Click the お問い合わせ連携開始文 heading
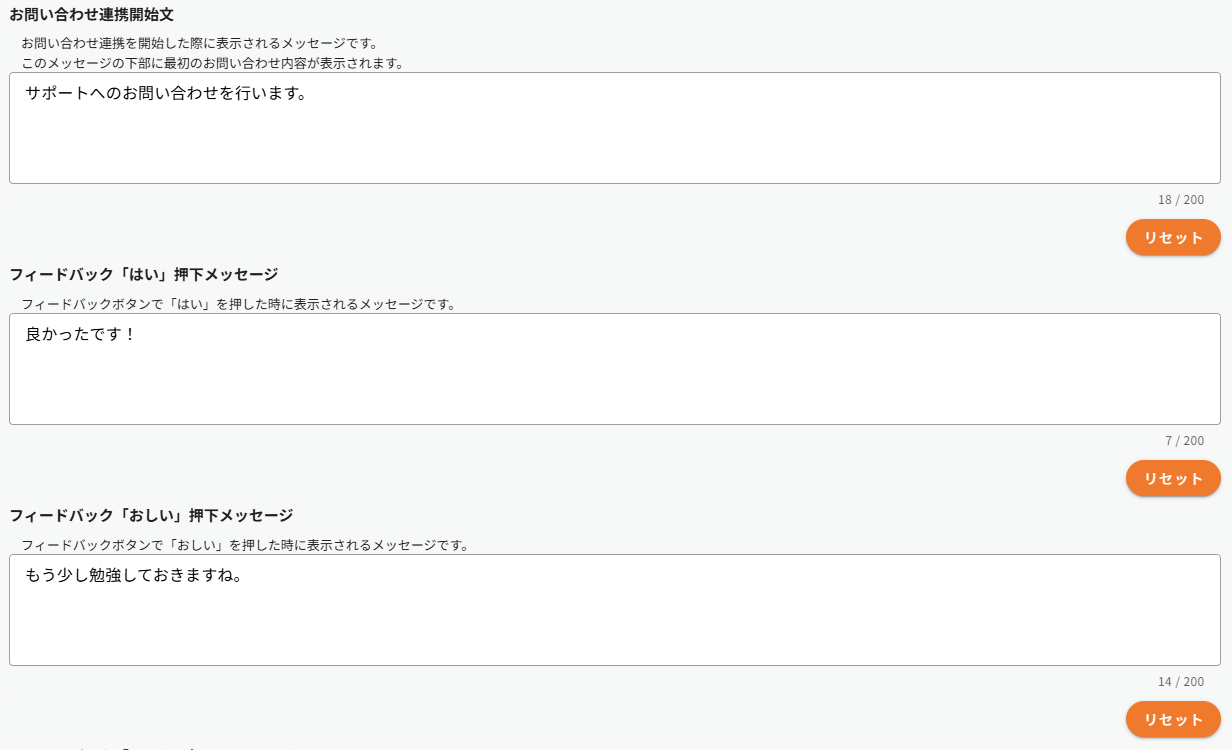This screenshot has width=1232, height=750. point(92,15)
